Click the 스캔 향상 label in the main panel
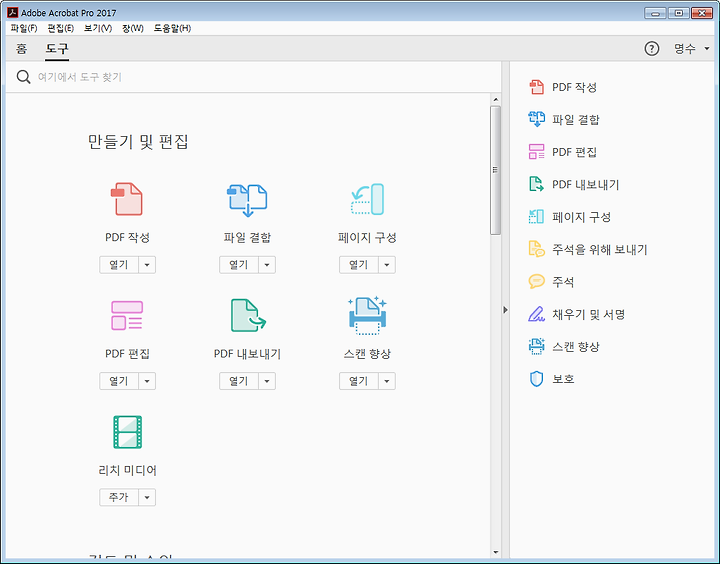The image size is (720, 564). pyautogui.click(x=367, y=354)
